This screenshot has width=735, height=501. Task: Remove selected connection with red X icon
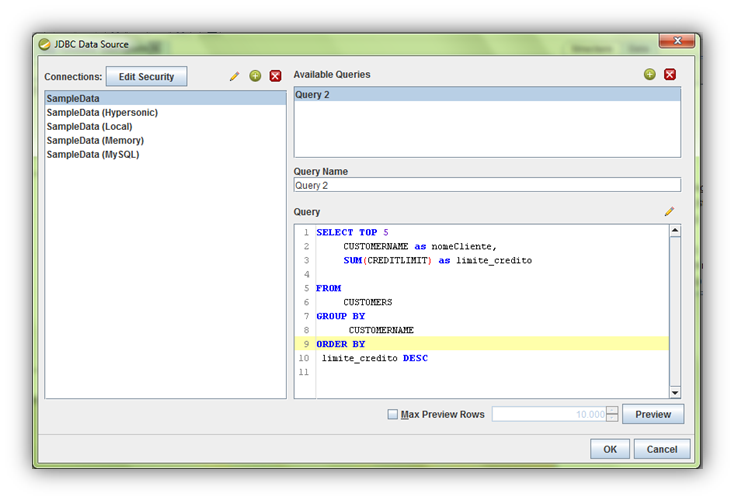(x=275, y=76)
